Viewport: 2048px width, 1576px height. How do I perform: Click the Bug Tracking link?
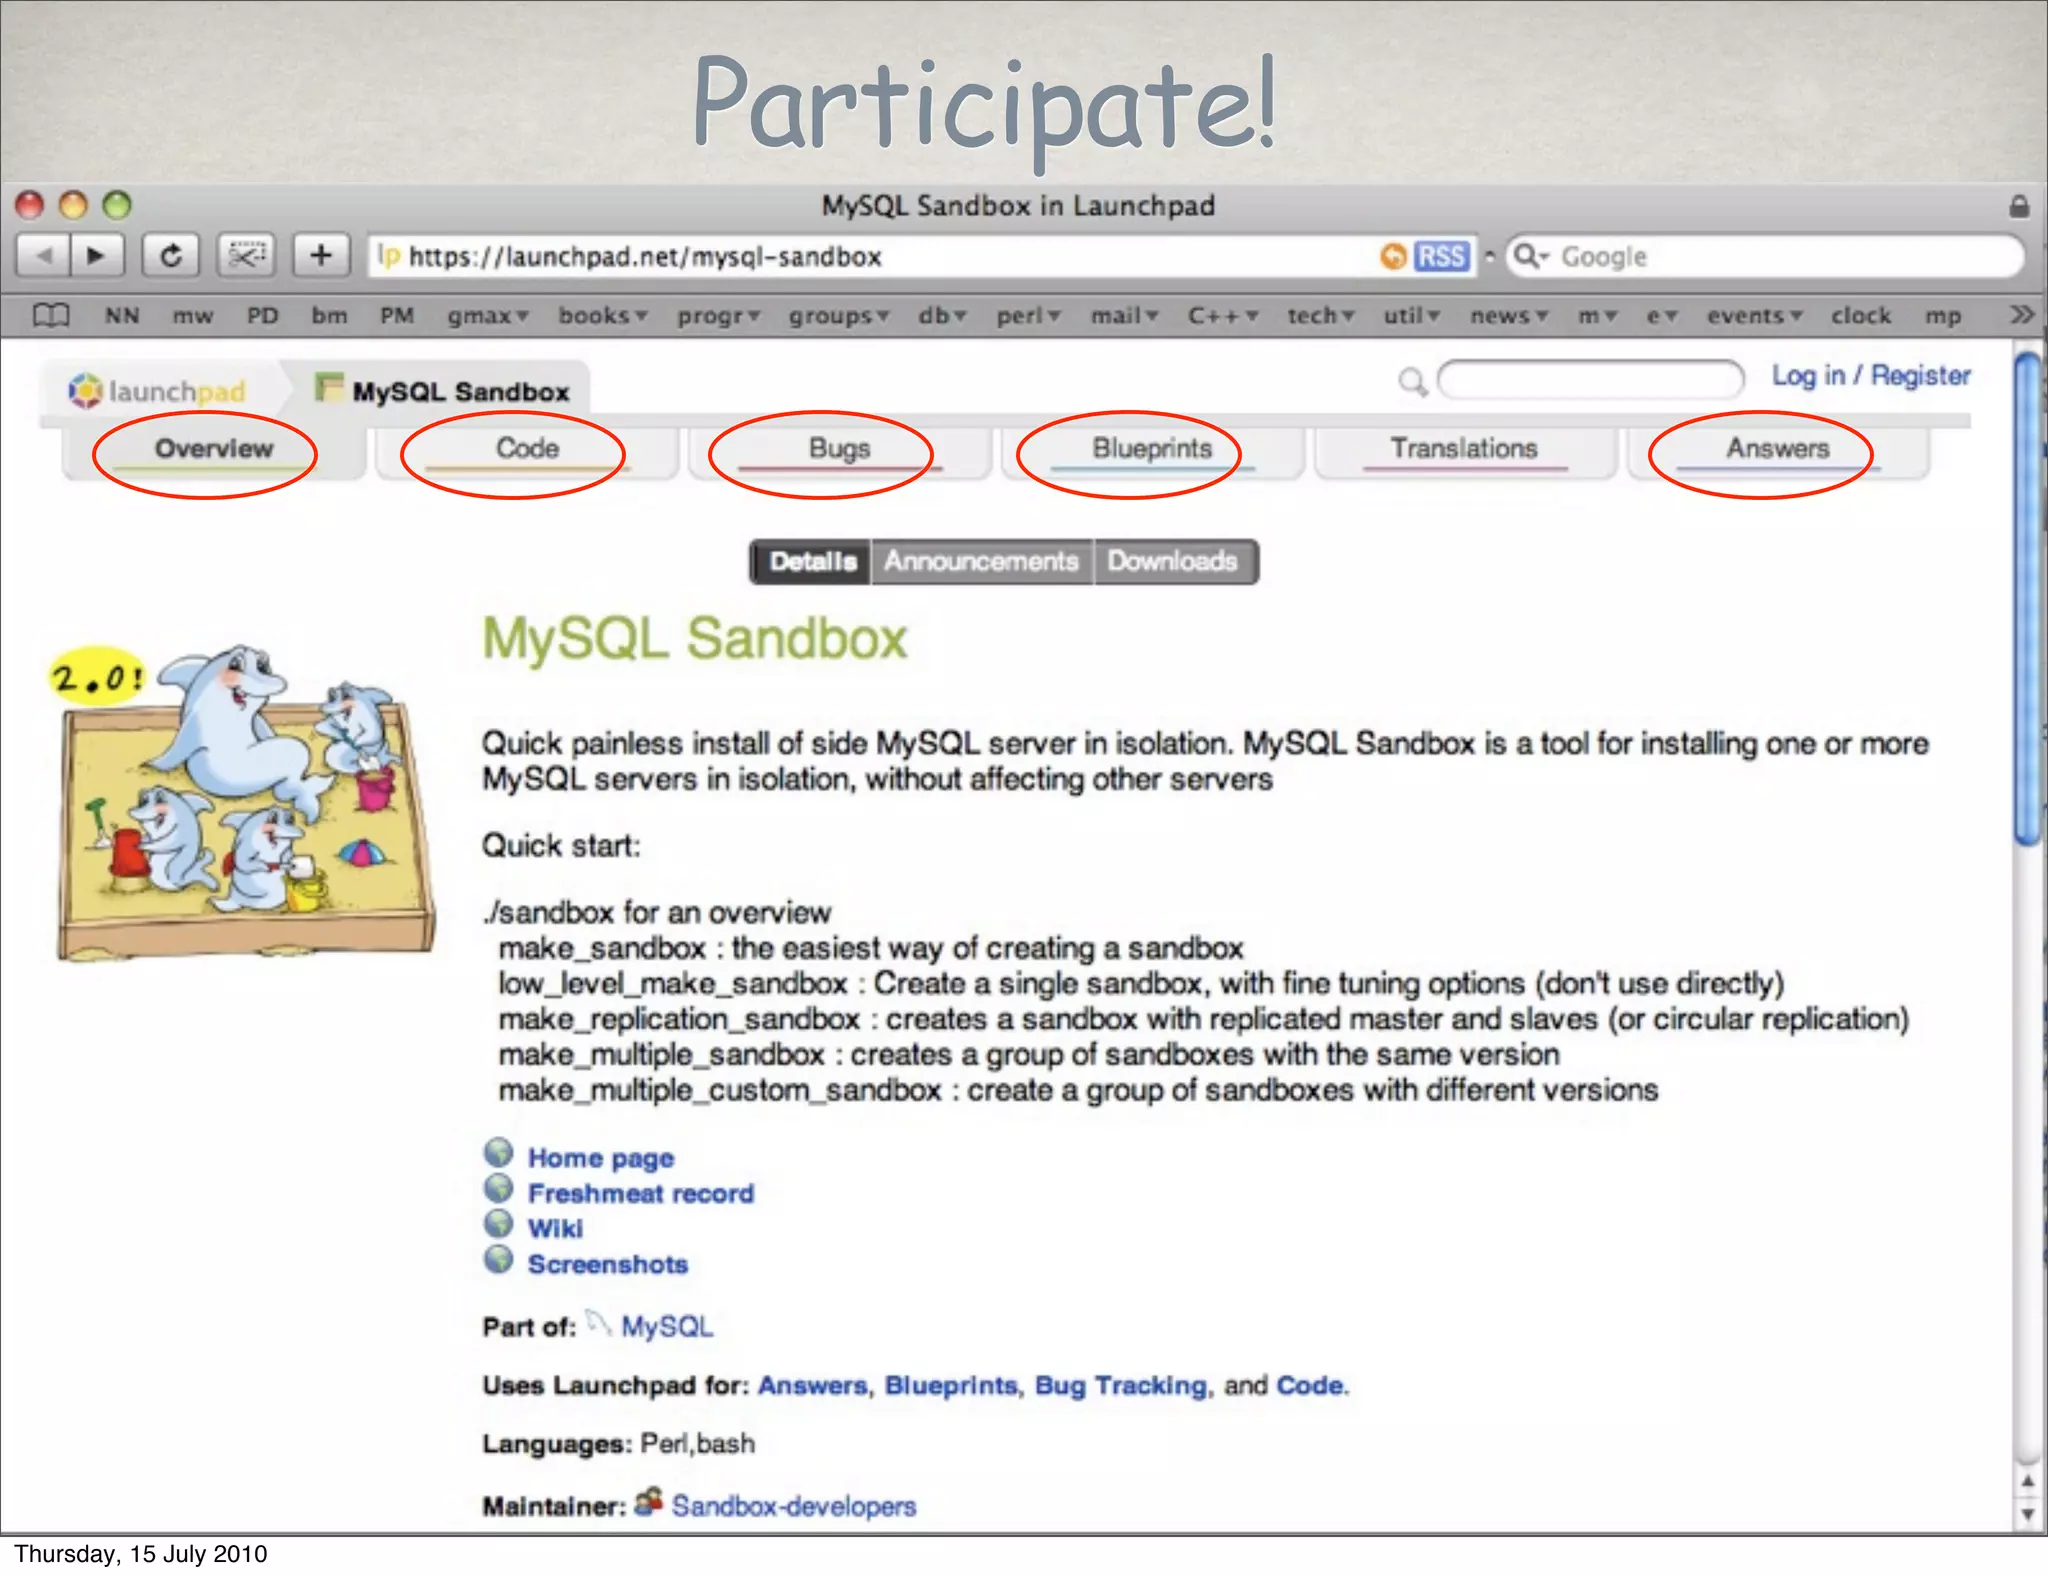[x=1121, y=1386]
